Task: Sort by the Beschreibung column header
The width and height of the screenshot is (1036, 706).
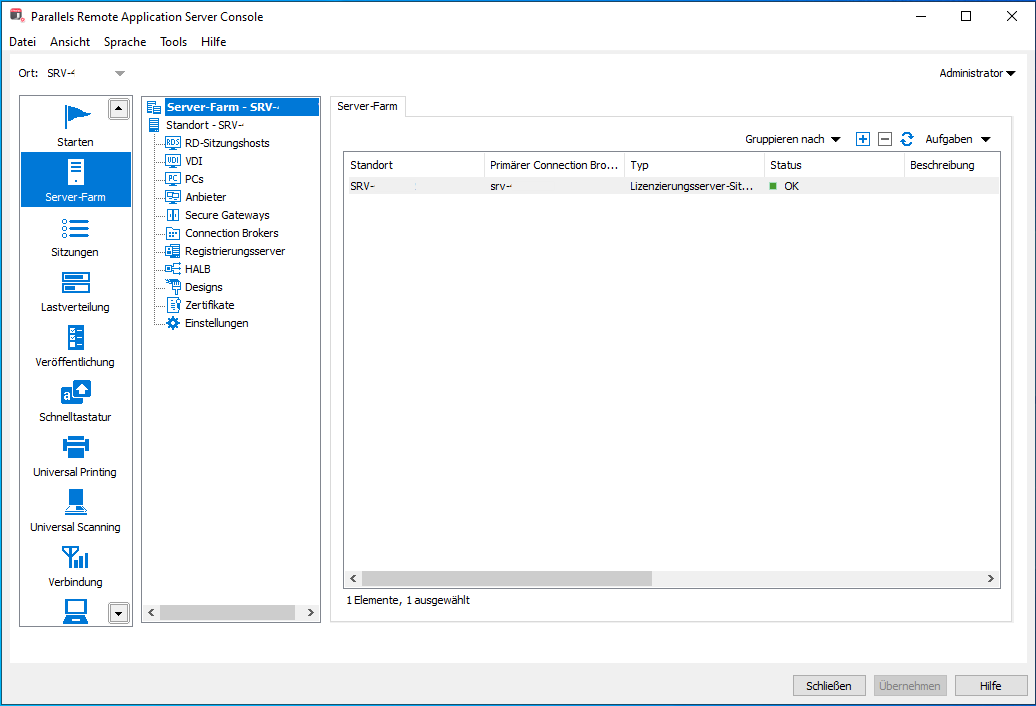Action: pyautogui.click(x=952, y=165)
